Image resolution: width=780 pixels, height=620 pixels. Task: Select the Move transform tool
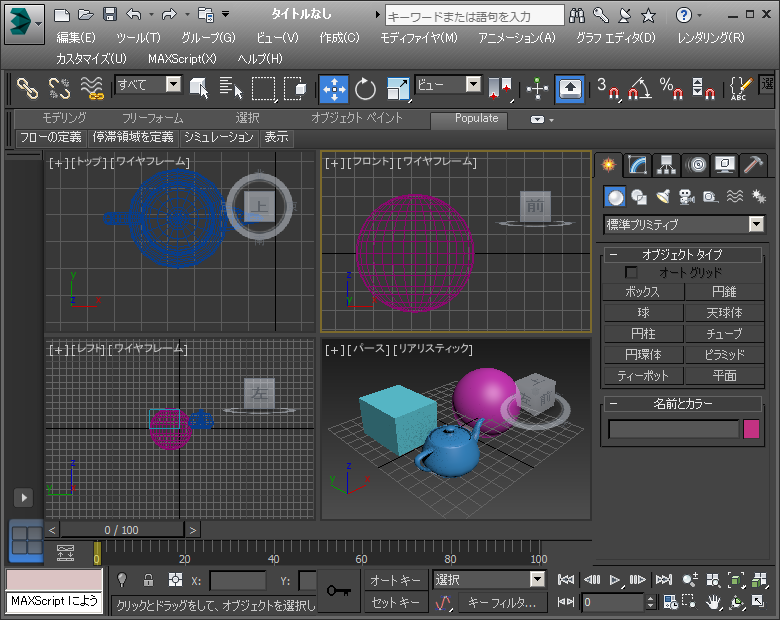click(333, 89)
